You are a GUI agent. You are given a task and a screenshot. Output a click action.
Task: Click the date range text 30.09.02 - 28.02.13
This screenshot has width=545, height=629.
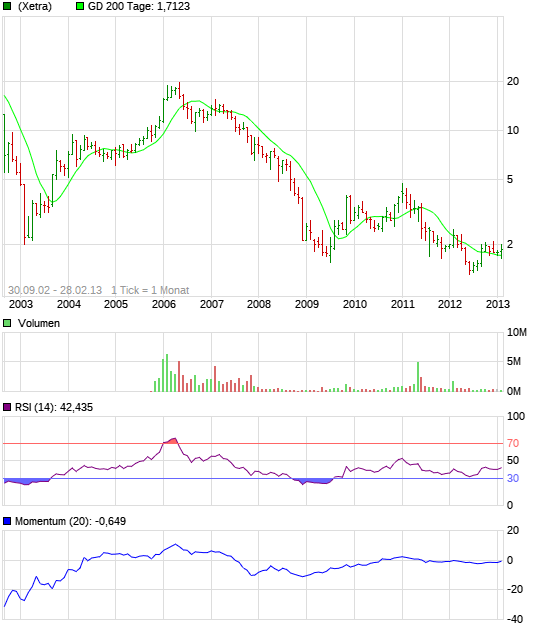click(x=55, y=290)
